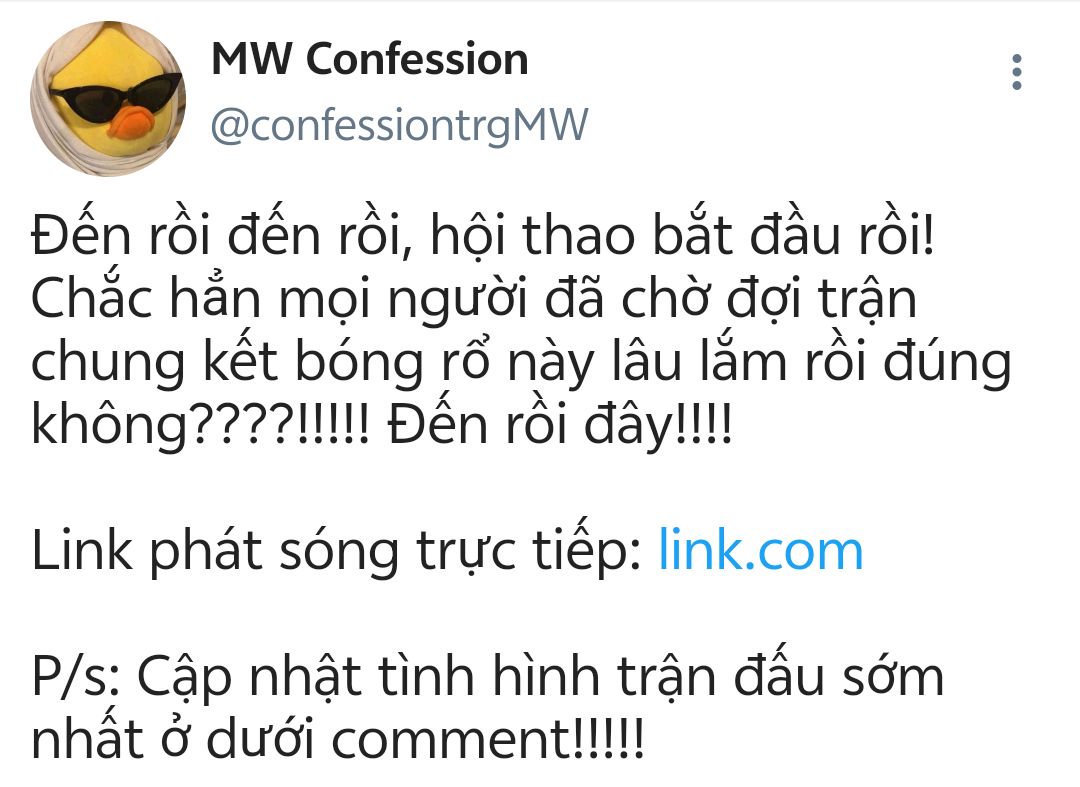The height and width of the screenshot is (787, 1080).
Task: Click the duck with sunglasses profile avatar
Action: pos(108,97)
